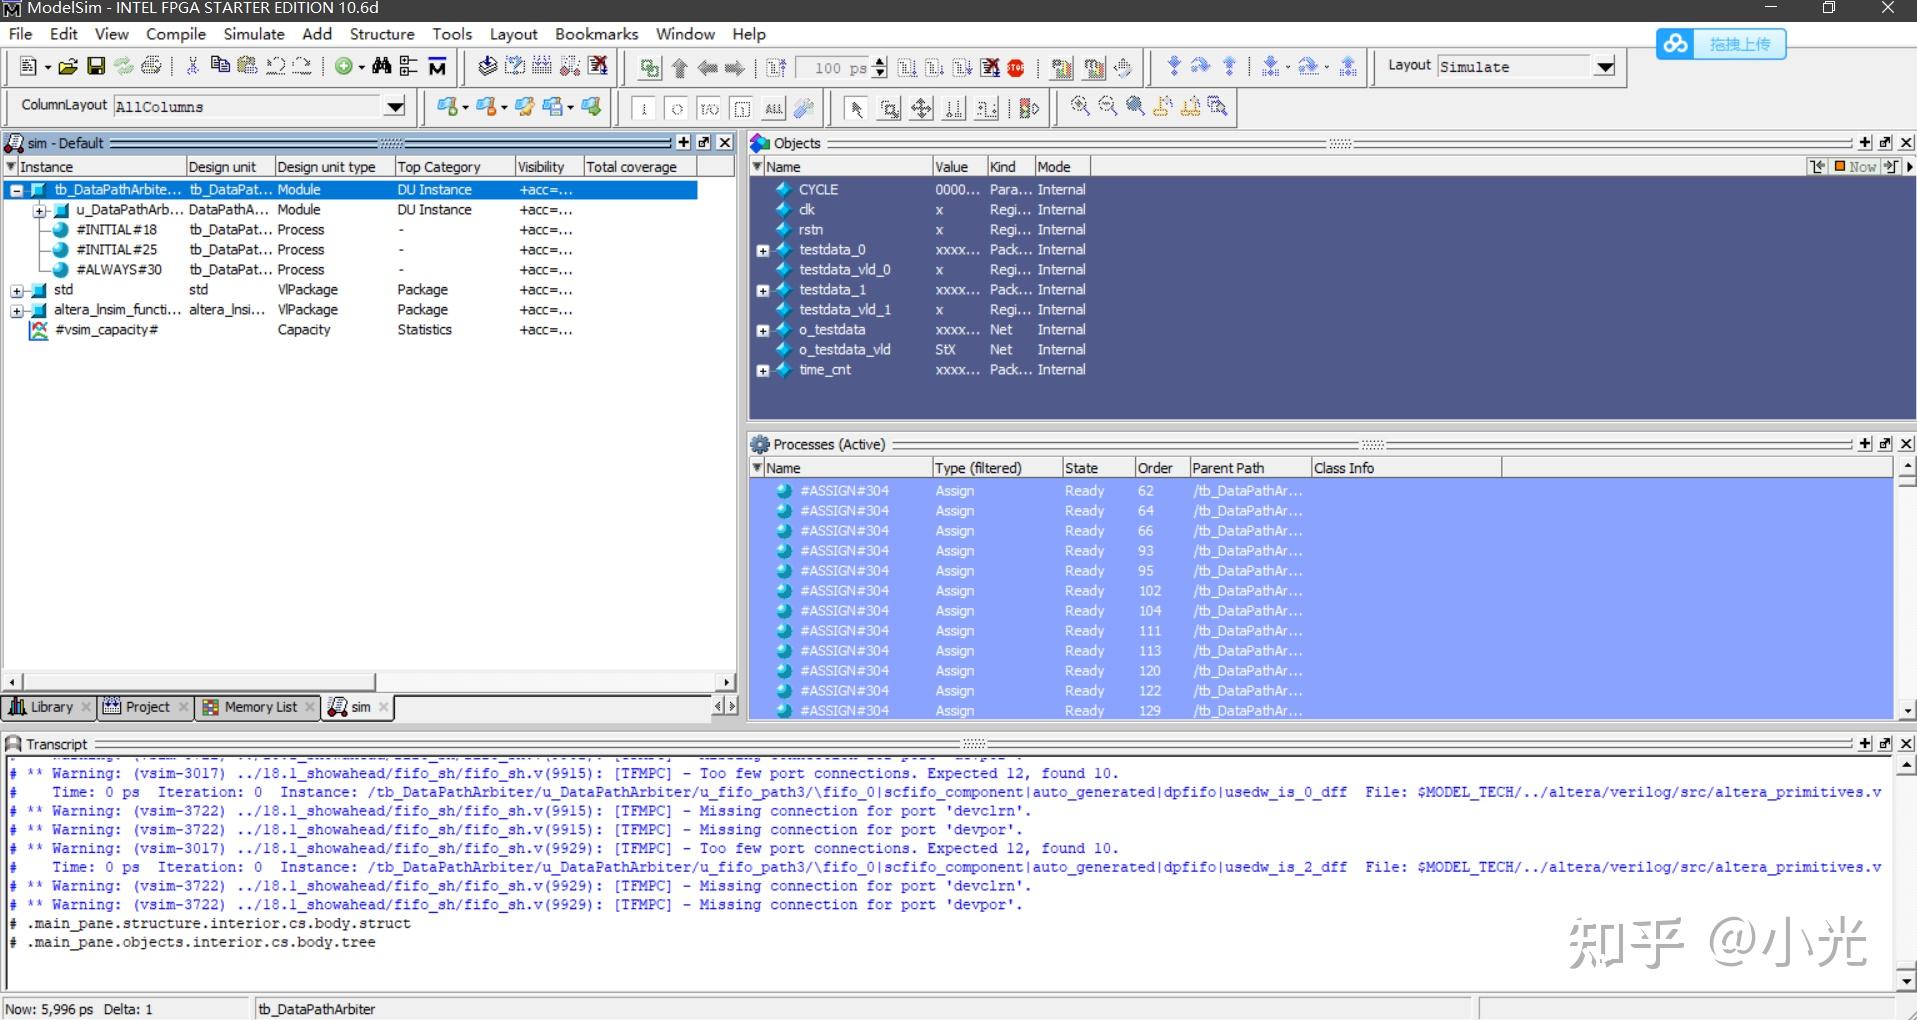Expand the u_DataPathArb instance node
The width and height of the screenshot is (1917, 1020).
(39, 210)
